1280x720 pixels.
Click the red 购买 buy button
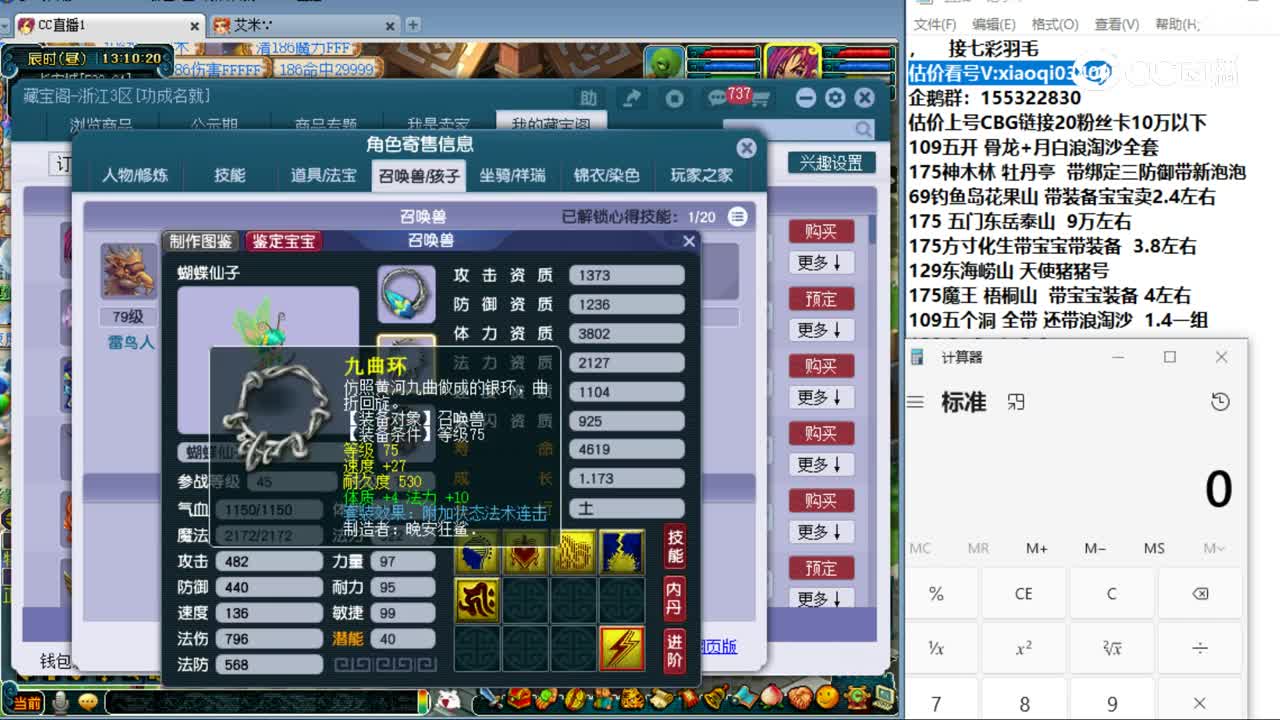(820, 231)
